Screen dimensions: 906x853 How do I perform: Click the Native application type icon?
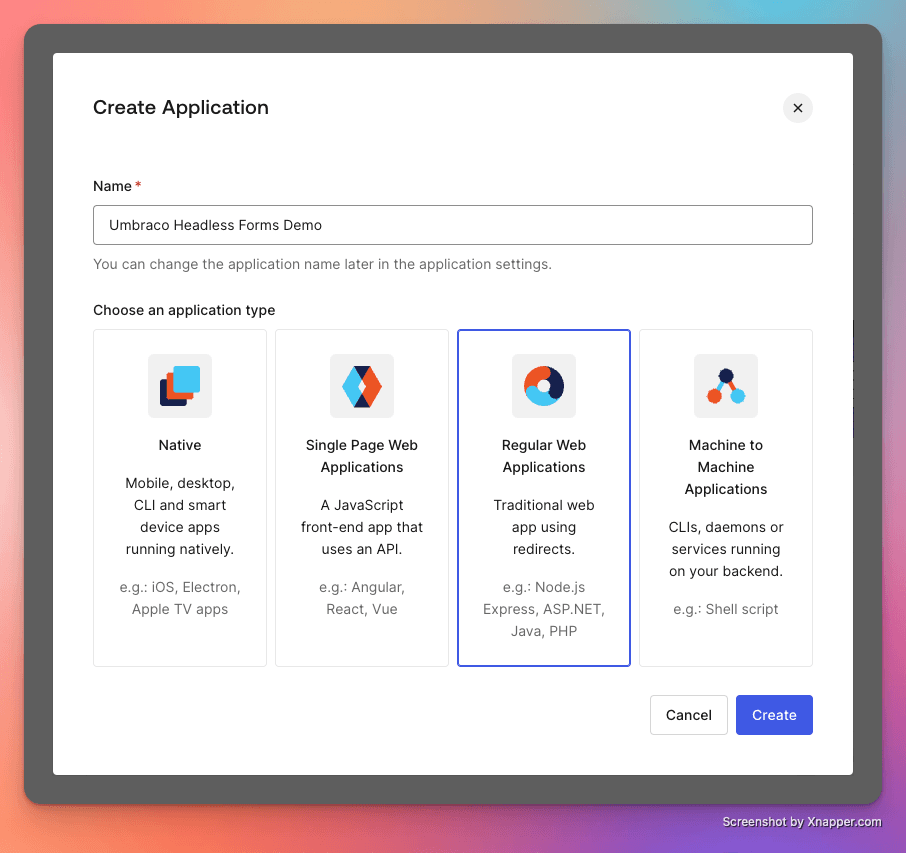pyautogui.click(x=179, y=386)
